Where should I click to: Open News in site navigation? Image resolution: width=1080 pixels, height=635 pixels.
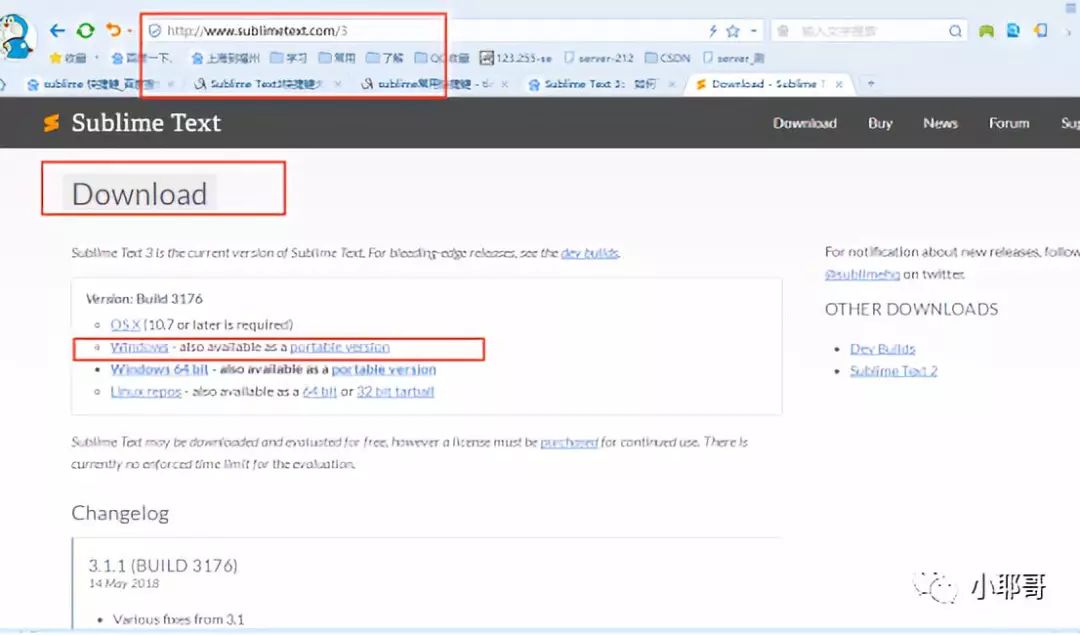point(940,123)
